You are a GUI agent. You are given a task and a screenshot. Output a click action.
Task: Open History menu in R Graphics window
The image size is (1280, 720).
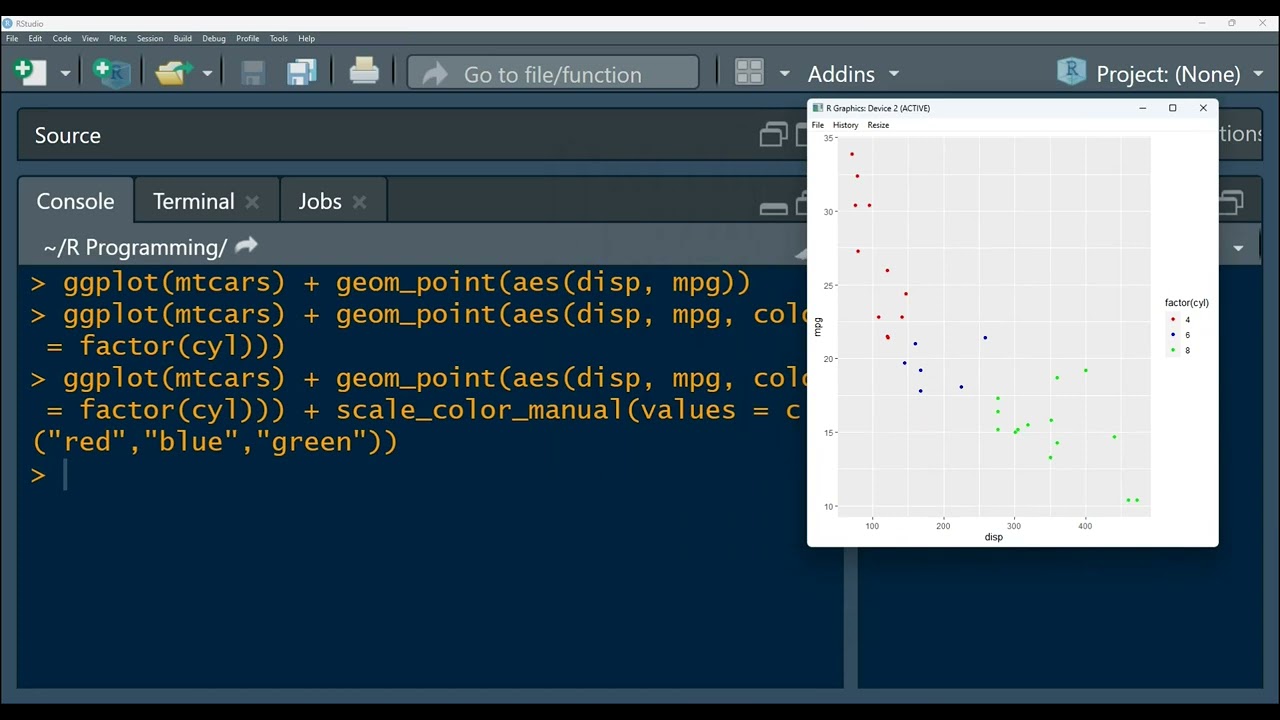(845, 125)
